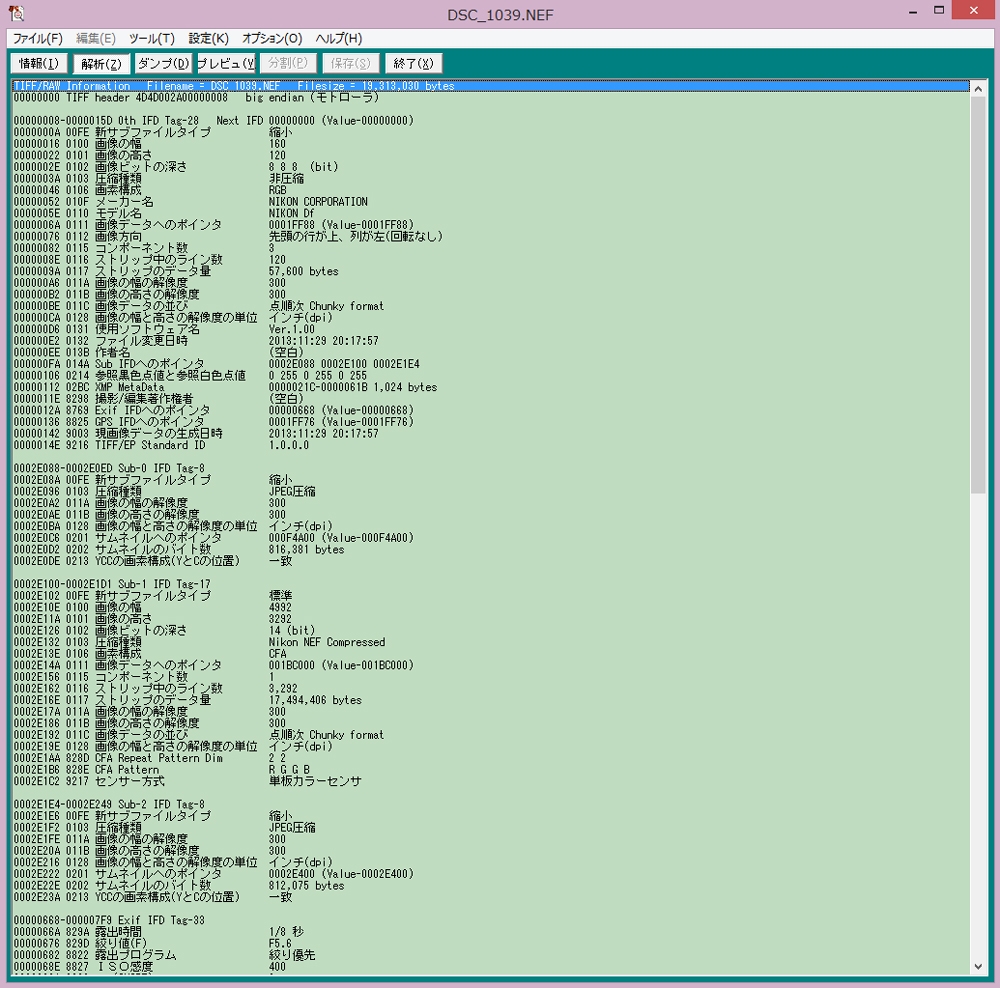
Task: Click the disabled 保存(S) button
Action: click(x=351, y=63)
